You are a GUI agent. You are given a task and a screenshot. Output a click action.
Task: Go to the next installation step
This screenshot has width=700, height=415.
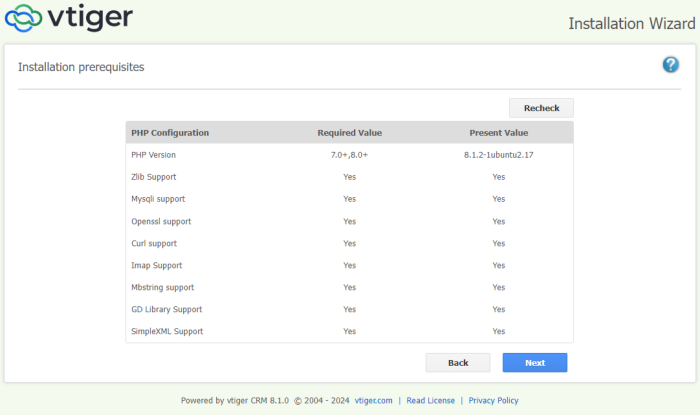pos(534,363)
